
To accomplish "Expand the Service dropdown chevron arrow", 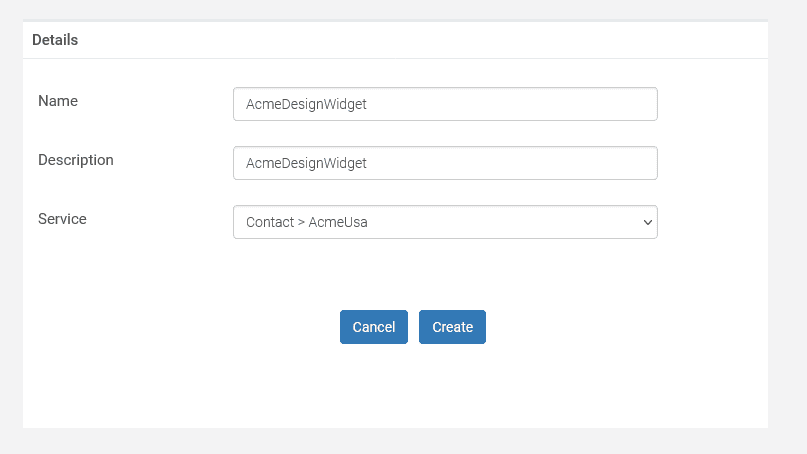I will [647, 222].
